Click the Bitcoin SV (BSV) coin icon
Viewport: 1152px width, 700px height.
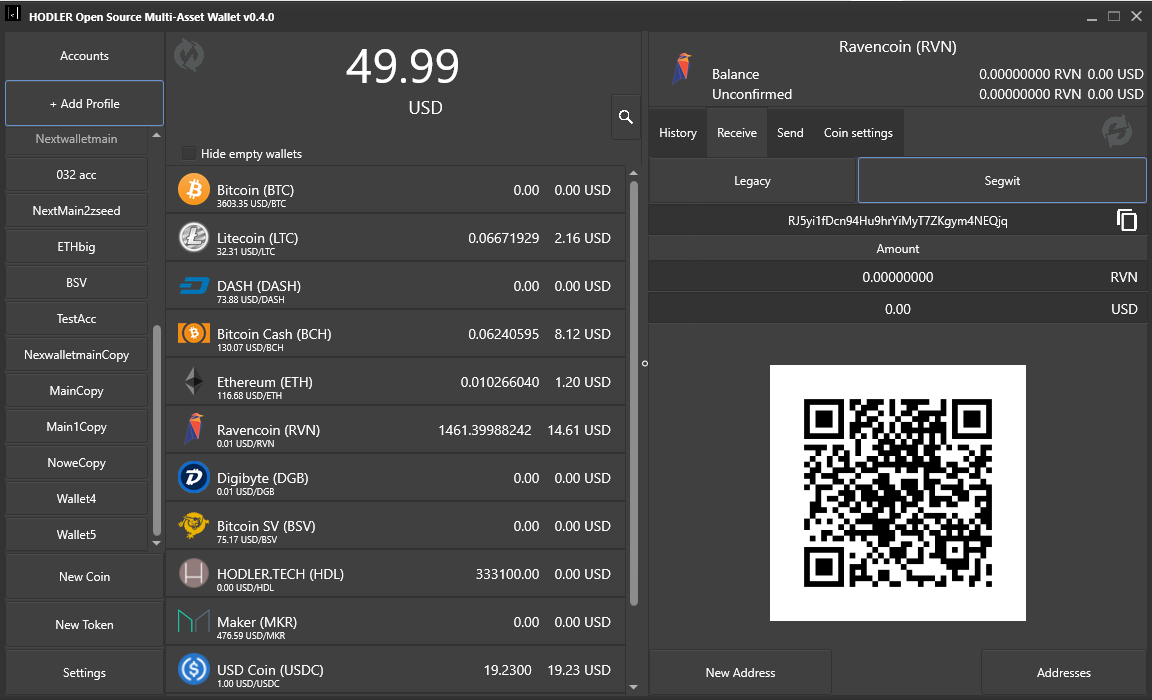point(194,525)
